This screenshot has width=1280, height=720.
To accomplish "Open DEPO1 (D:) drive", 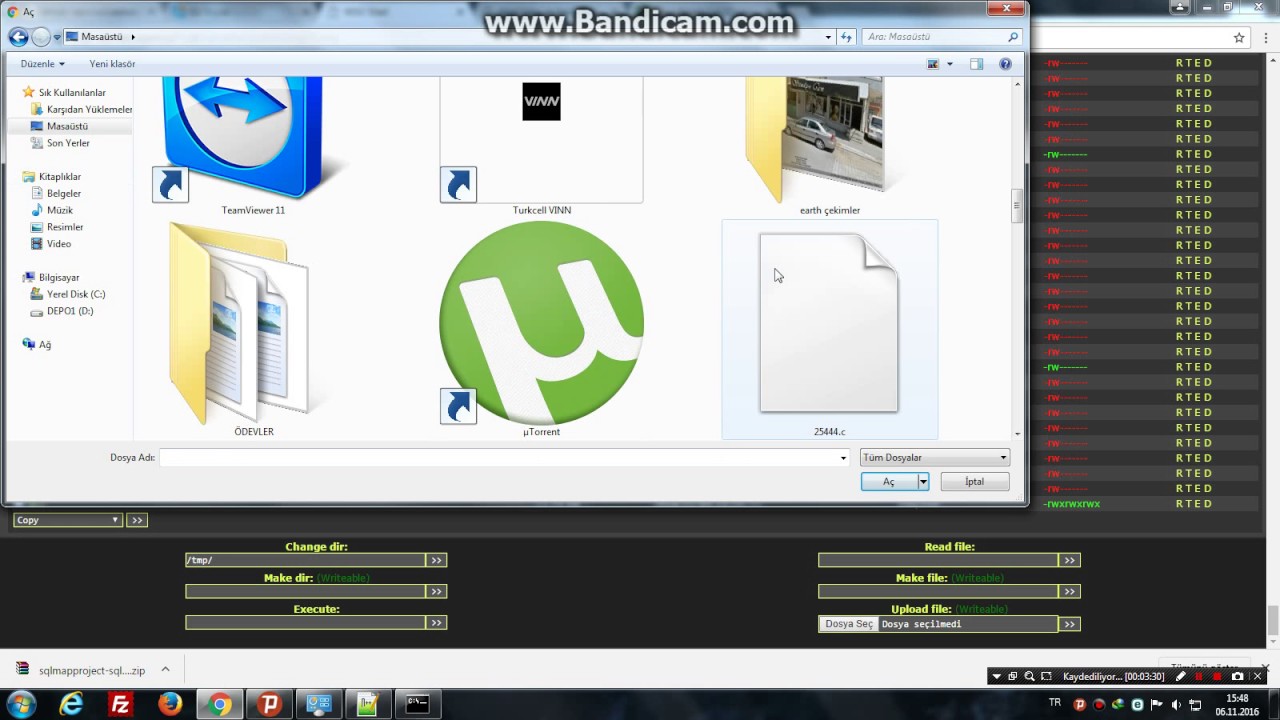I will (70, 311).
